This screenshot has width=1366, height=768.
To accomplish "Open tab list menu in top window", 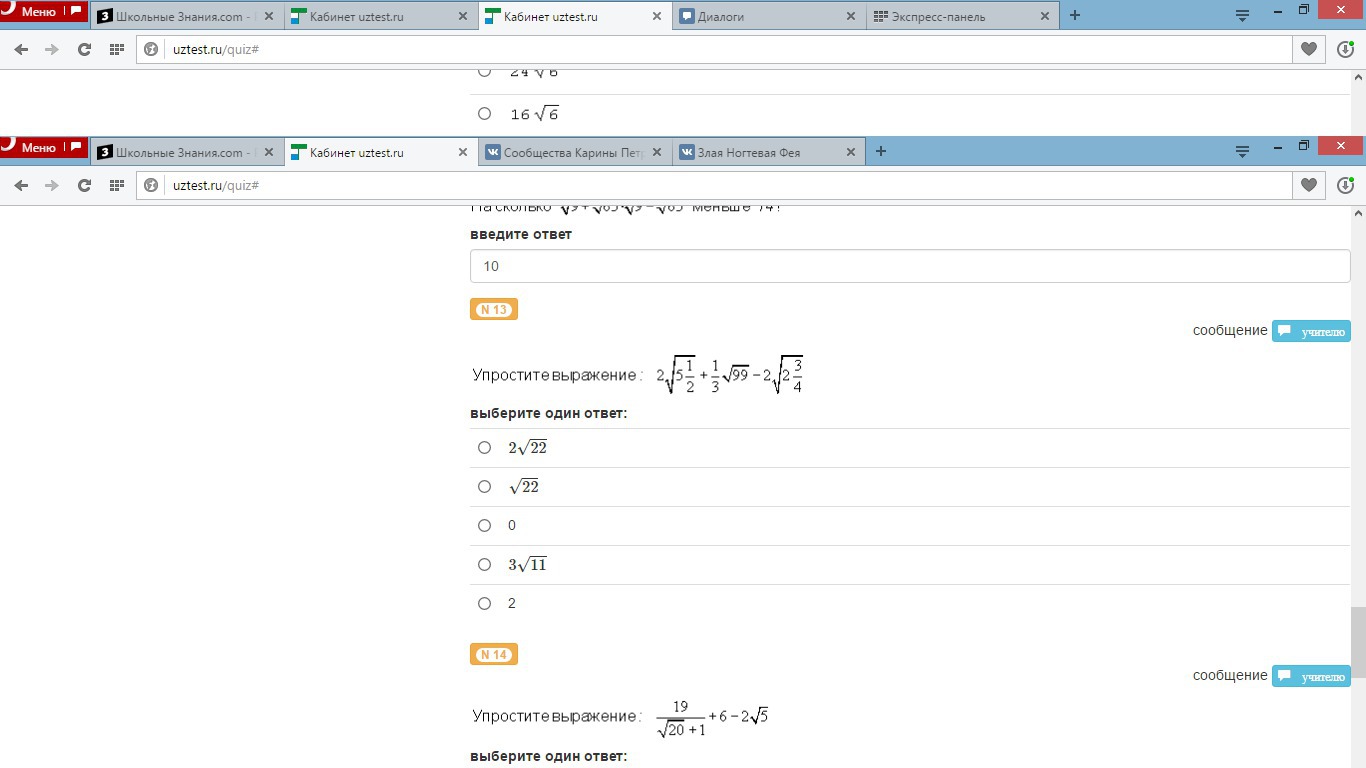I will [1242, 16].
